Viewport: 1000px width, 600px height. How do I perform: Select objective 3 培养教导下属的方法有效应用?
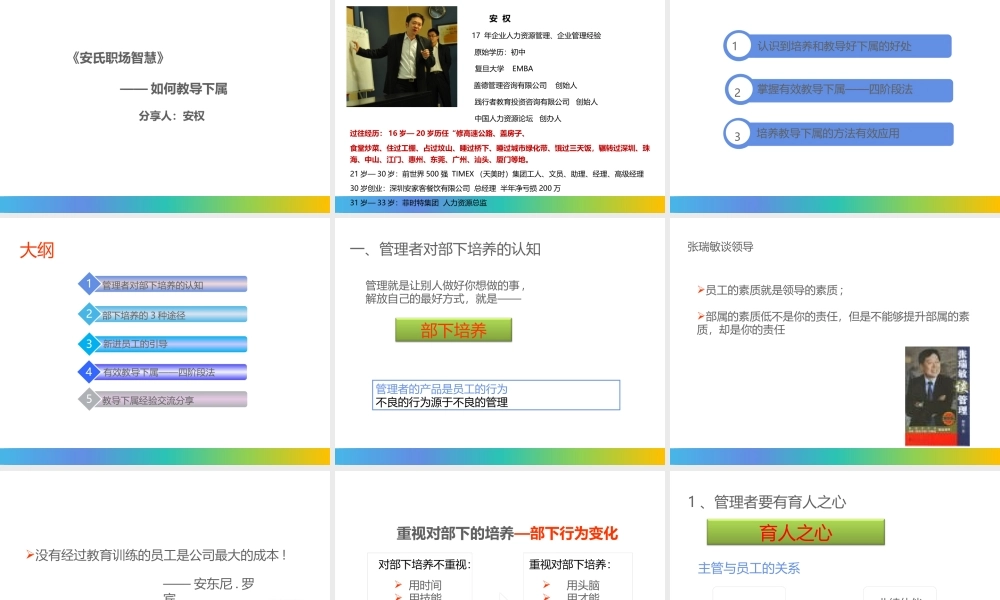(838, 134)
